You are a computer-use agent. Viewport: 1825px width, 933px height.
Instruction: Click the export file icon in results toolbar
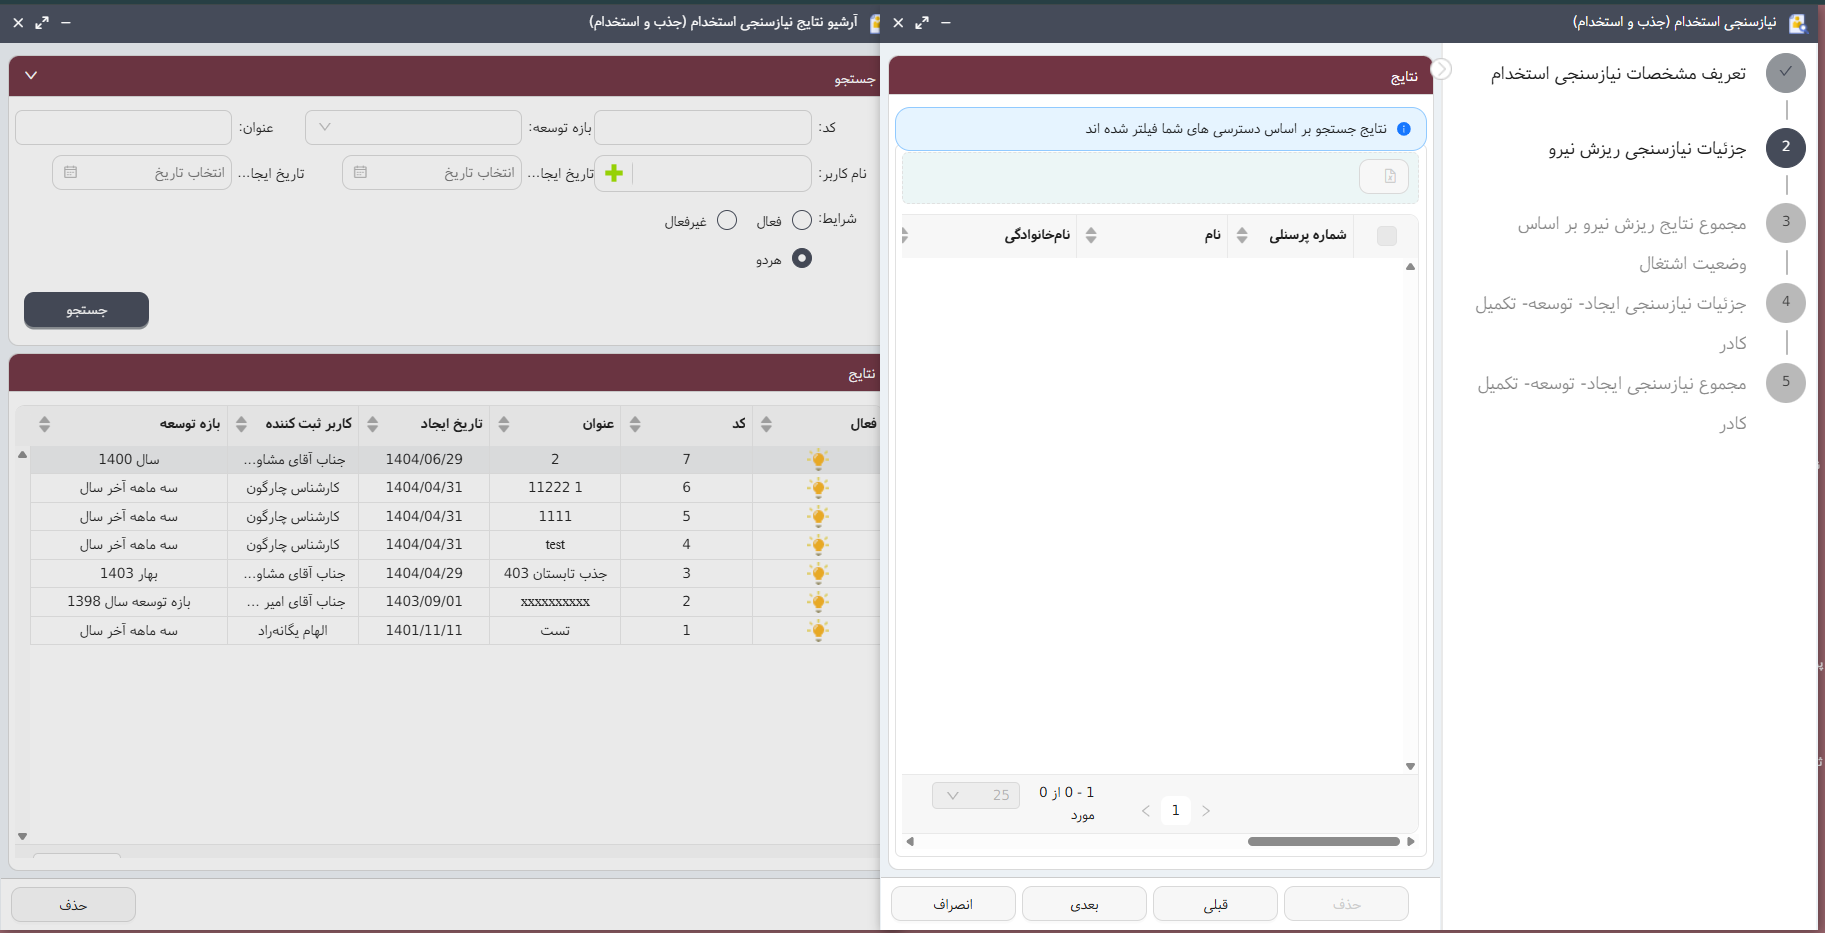tap(1389, 176)
